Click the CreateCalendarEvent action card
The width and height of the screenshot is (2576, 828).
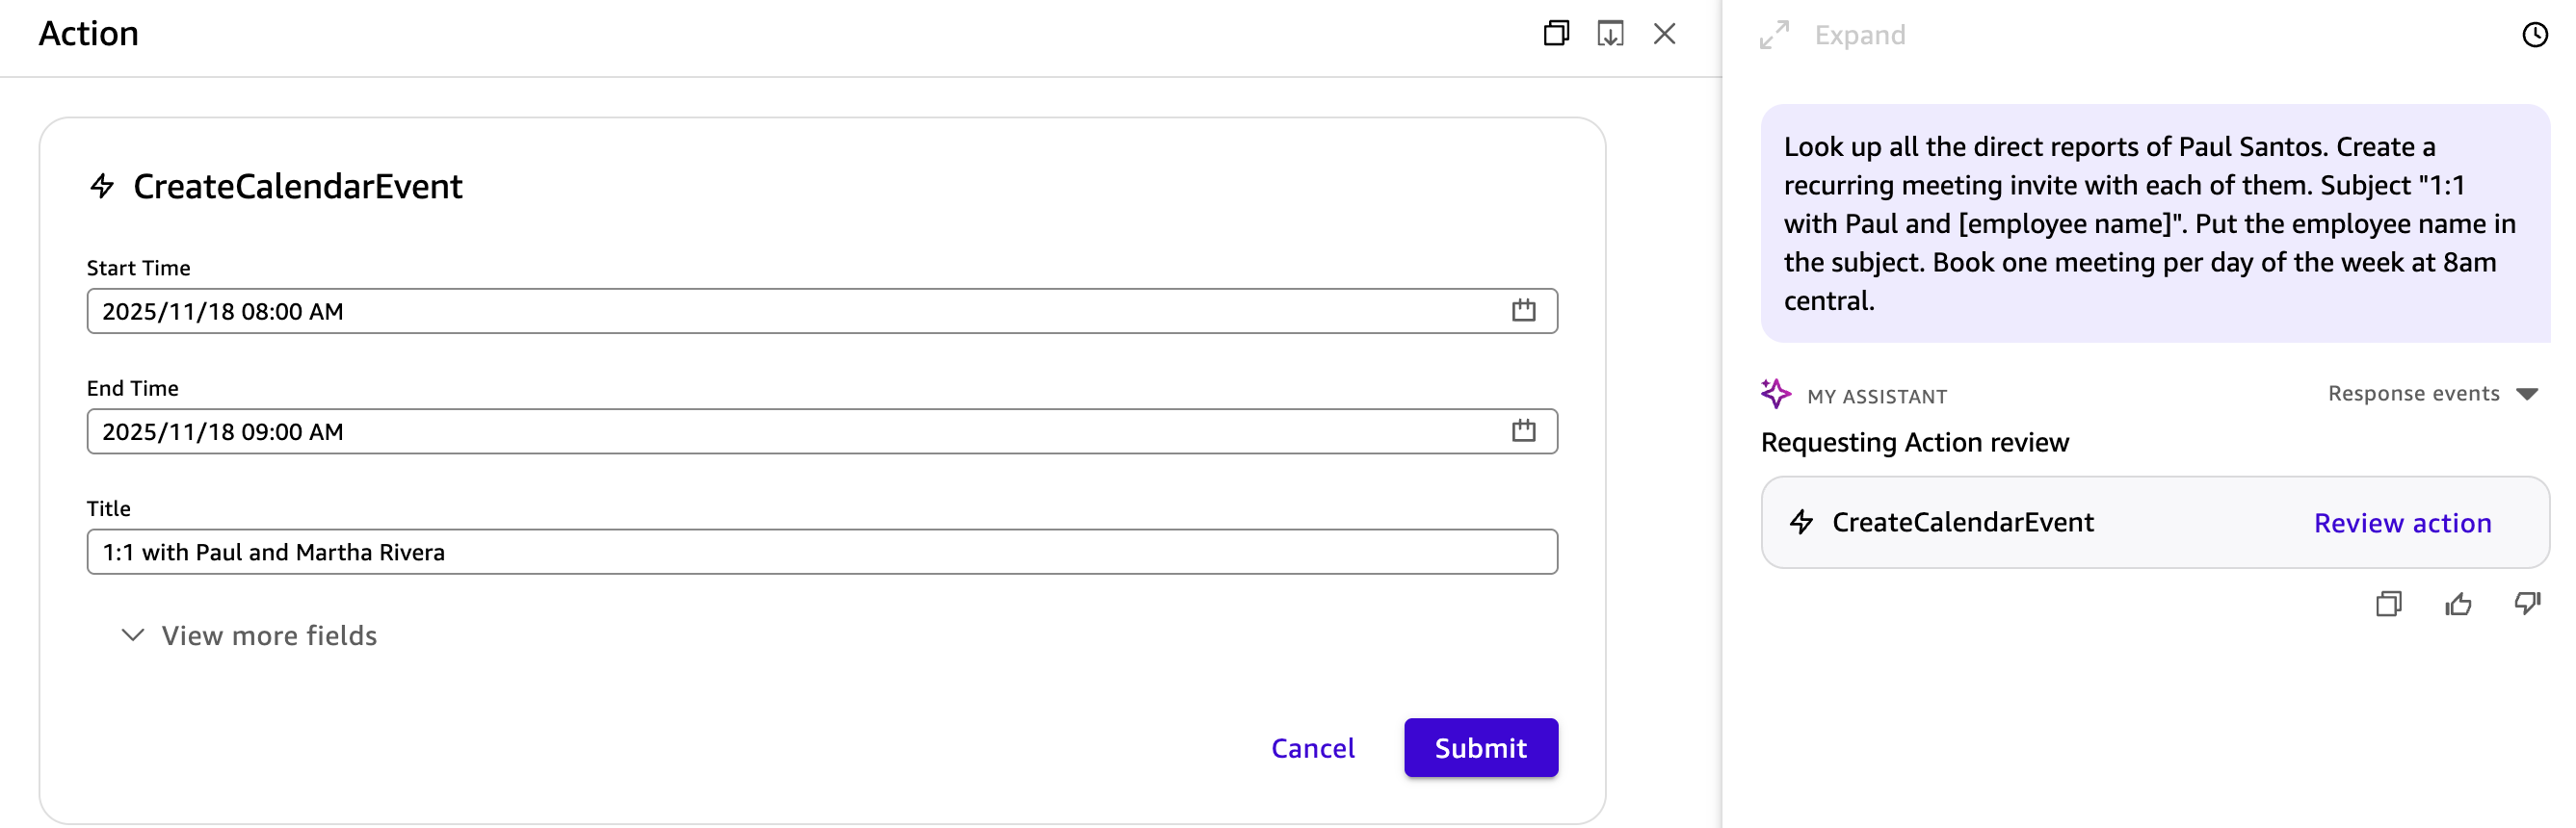coord(1962,523)
